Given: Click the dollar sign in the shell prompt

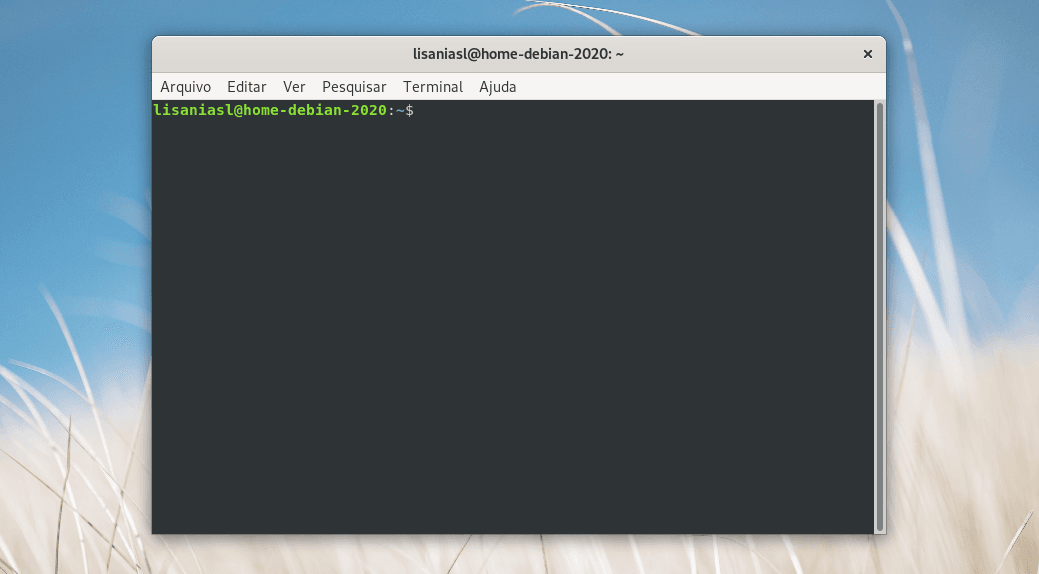Looking at the screenshot, I should (x=409, y=110).
